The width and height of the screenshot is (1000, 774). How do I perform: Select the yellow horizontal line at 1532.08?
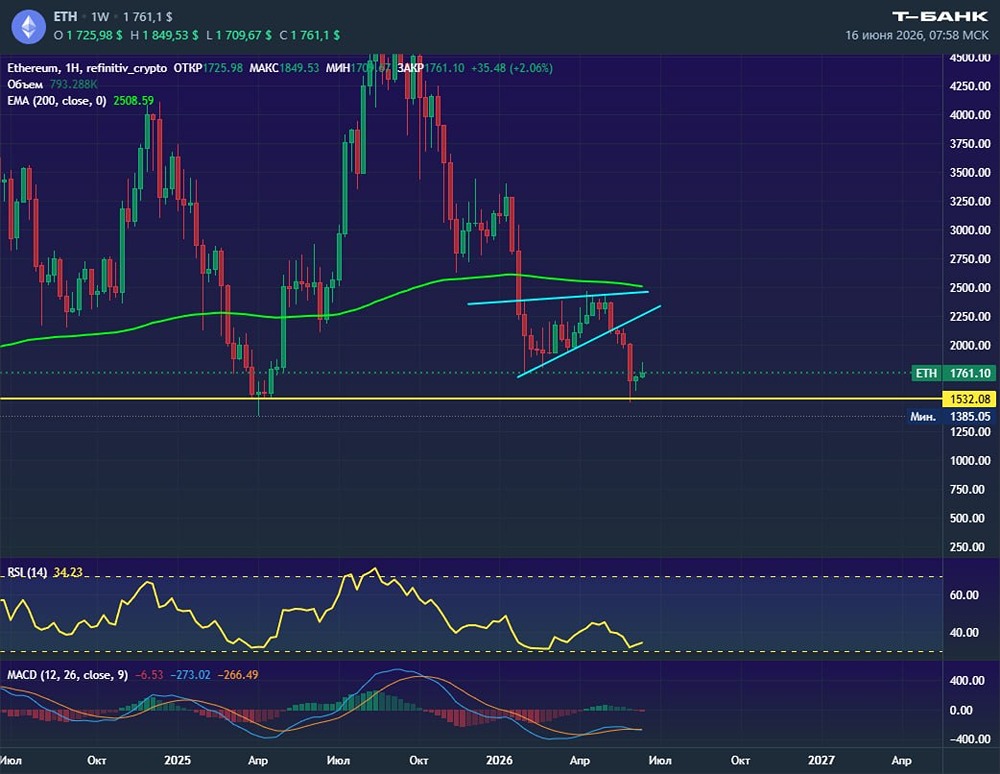[x=471, y=398]
